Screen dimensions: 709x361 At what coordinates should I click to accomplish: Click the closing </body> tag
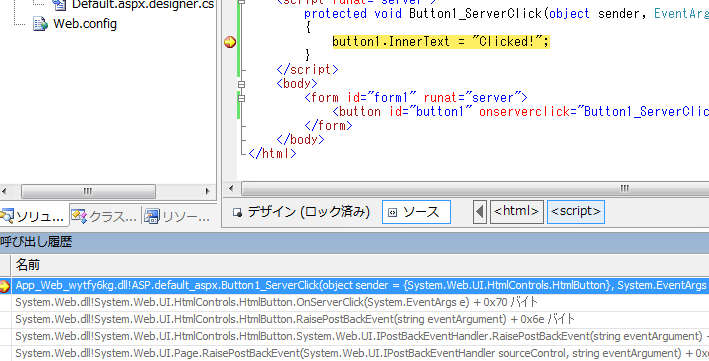click(300, 140)
